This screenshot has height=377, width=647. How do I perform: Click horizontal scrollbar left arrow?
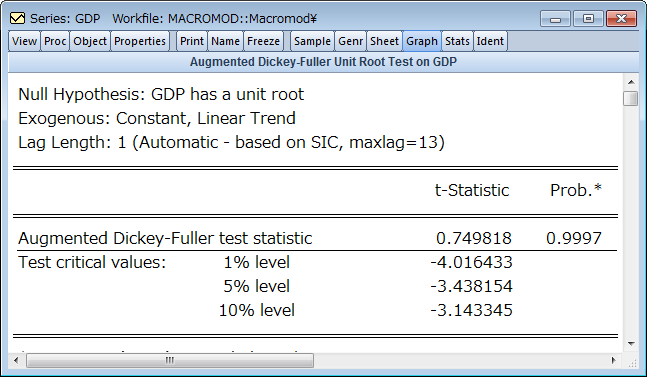pyautogui.click(x=16, y=361)
